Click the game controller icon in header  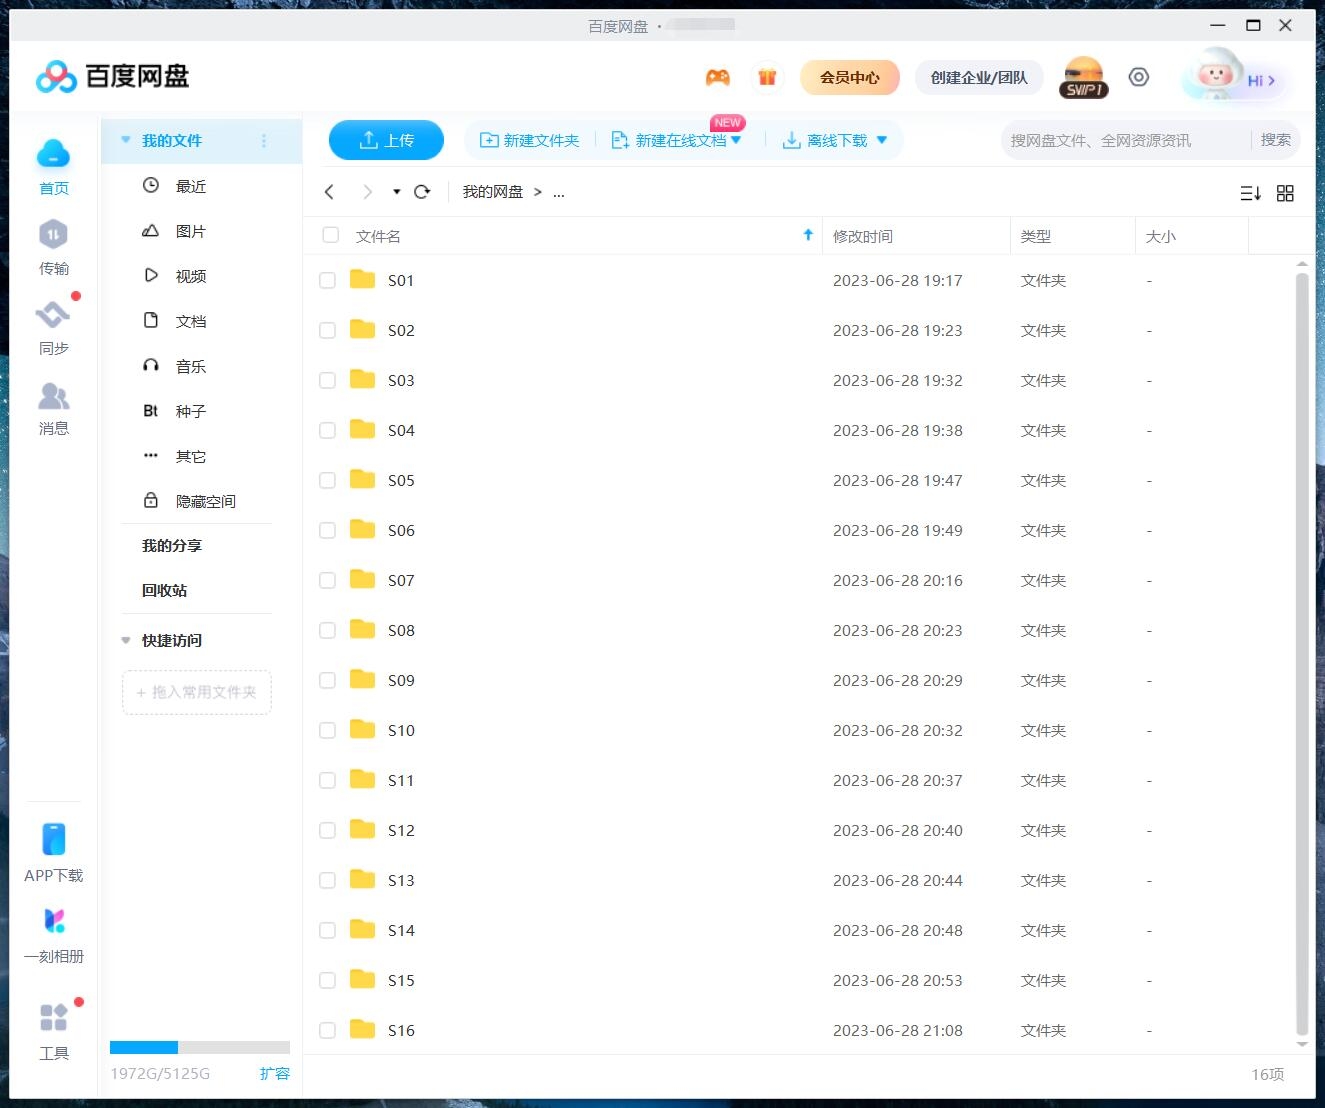click(717, 78)
